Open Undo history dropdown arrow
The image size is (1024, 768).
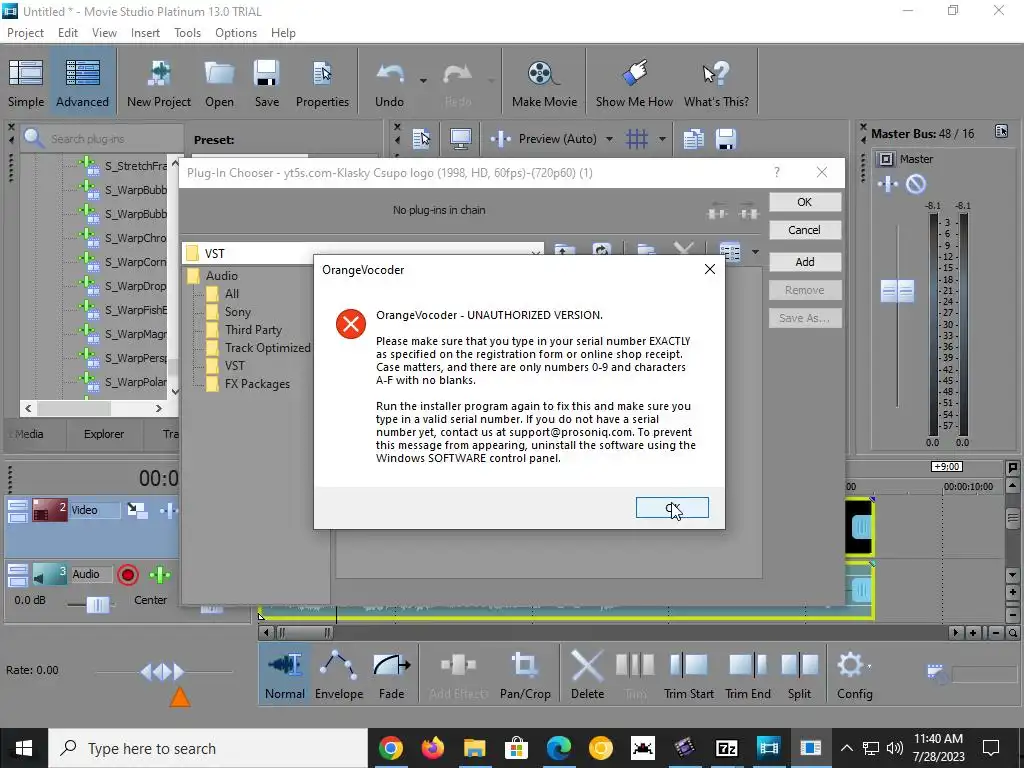423,81
